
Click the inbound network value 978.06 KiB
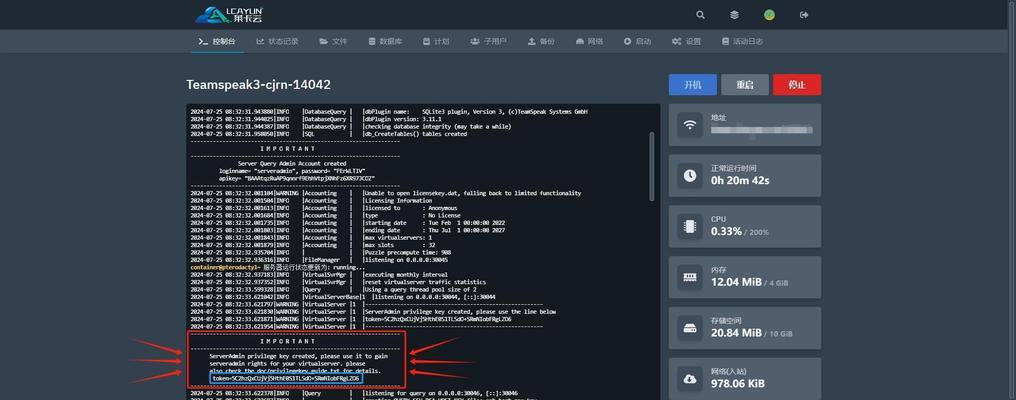click(737, 384)
